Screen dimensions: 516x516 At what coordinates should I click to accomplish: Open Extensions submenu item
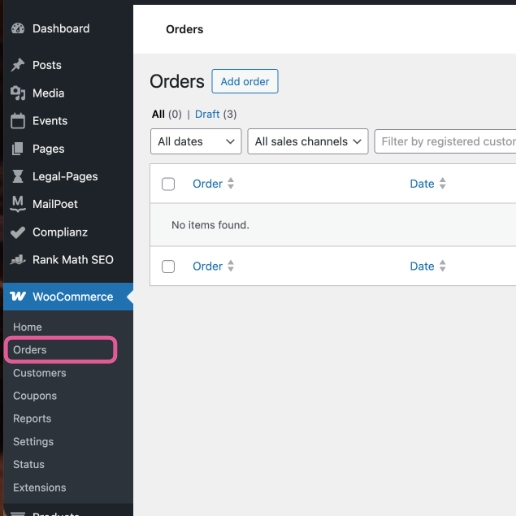(40, 487)
